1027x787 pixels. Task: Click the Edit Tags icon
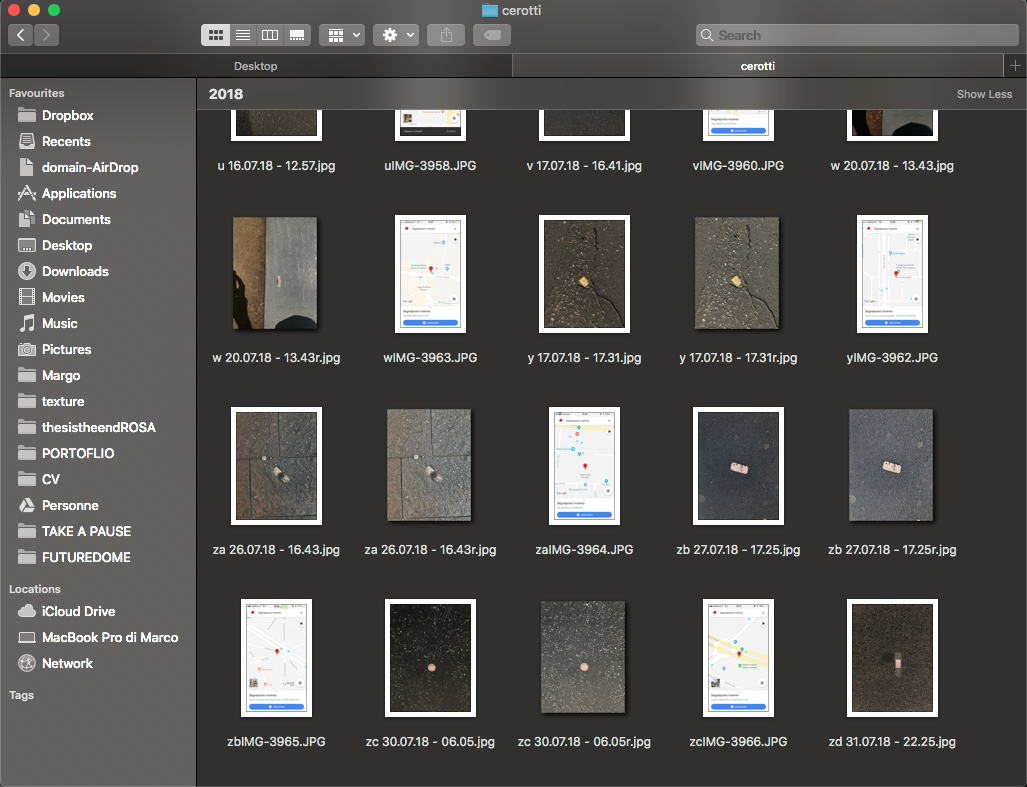pyautogui.click(x=491, y=35)
